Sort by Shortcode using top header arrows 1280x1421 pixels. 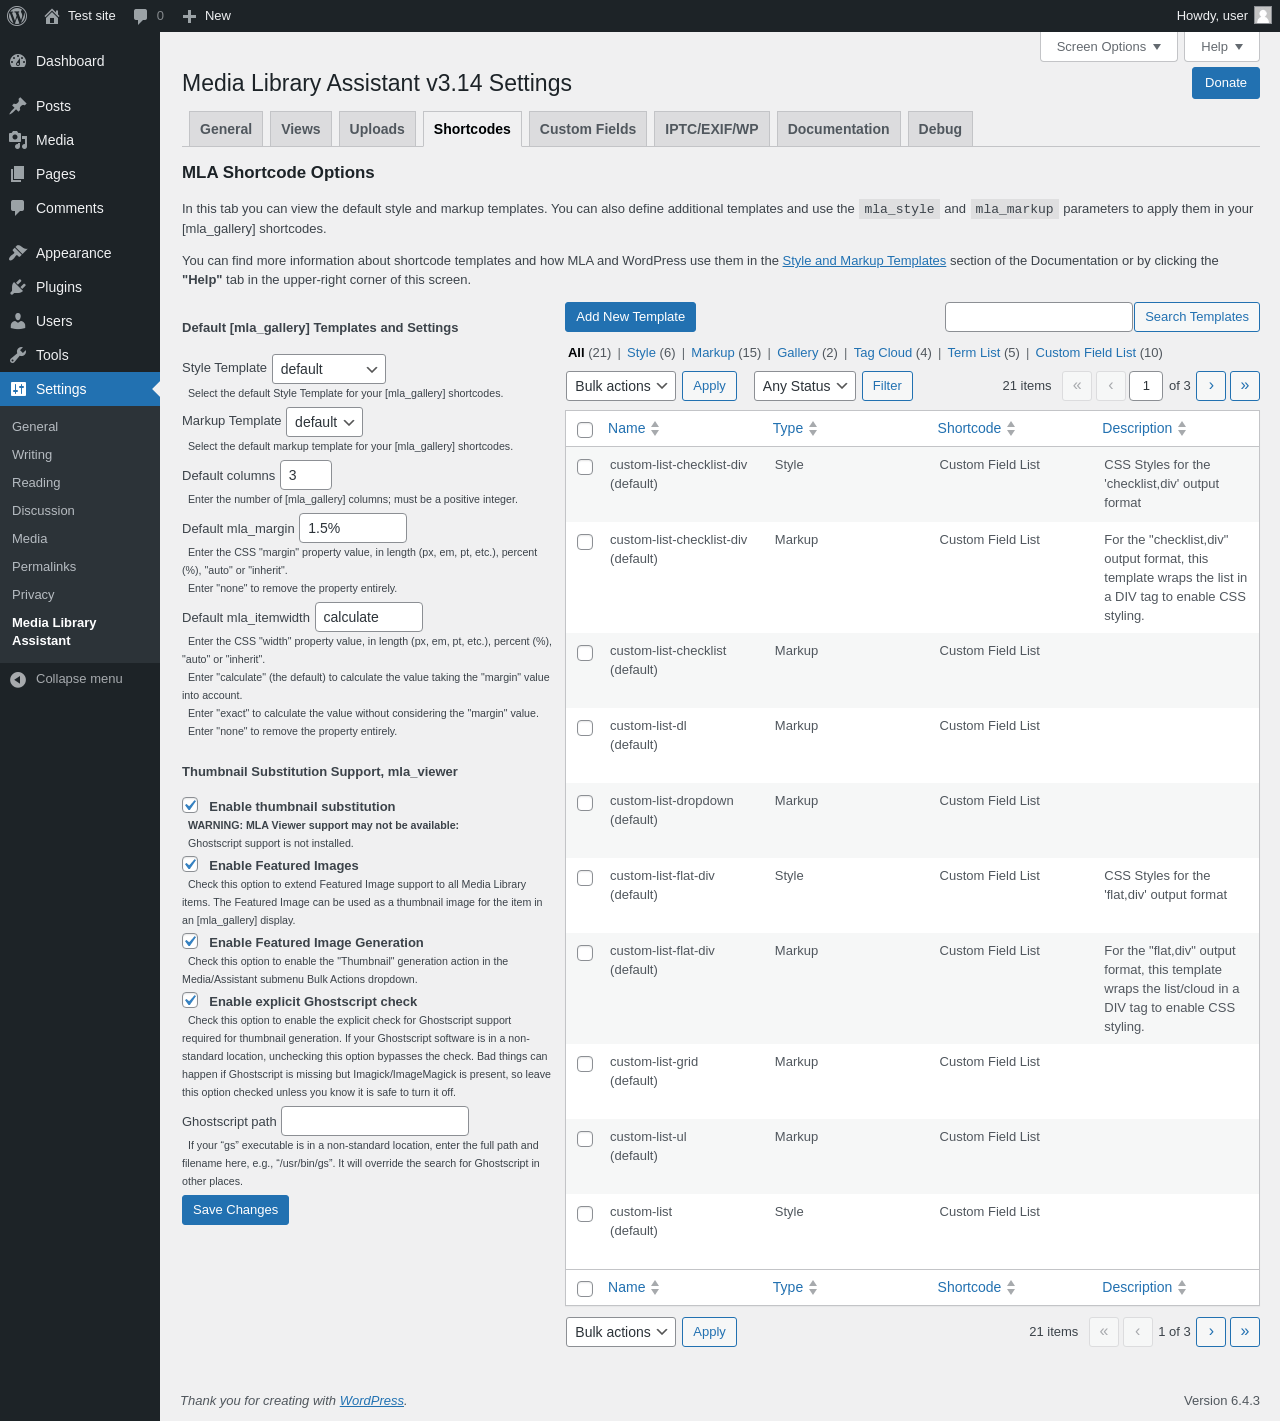click(1011, 428)
